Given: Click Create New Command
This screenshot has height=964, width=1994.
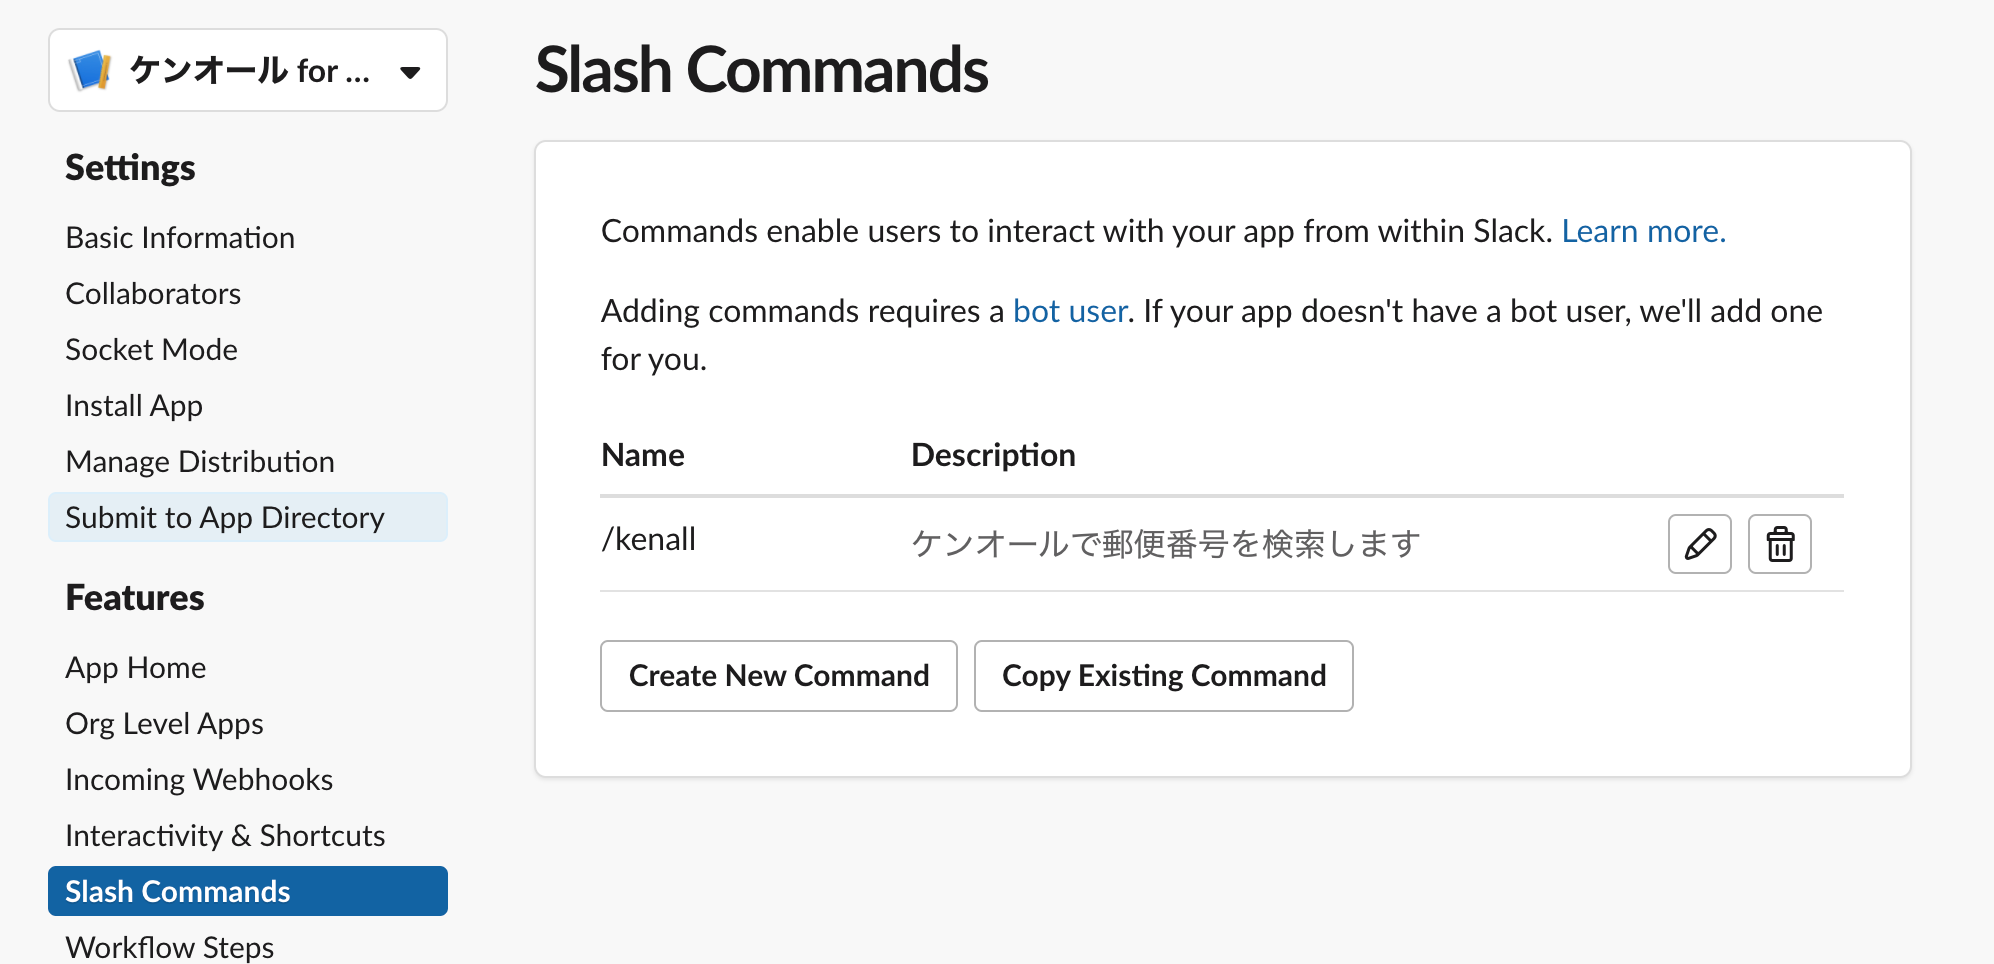Looking at the screenshot, I should (x=778, y=676).
